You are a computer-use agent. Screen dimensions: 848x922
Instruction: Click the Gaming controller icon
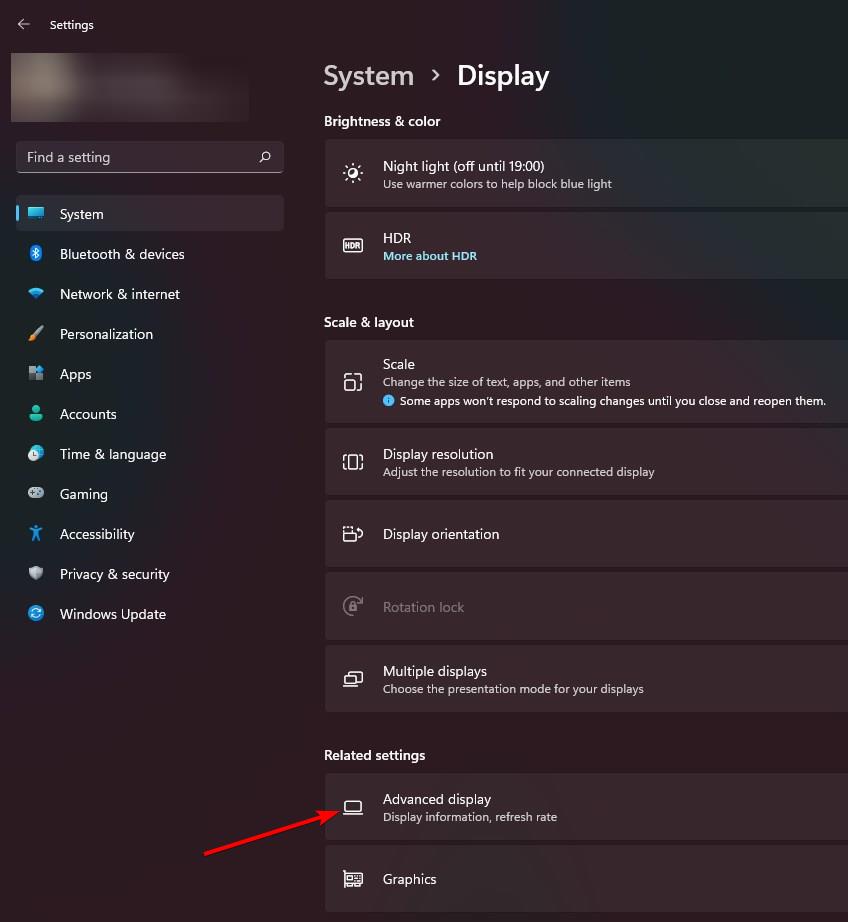36,493
